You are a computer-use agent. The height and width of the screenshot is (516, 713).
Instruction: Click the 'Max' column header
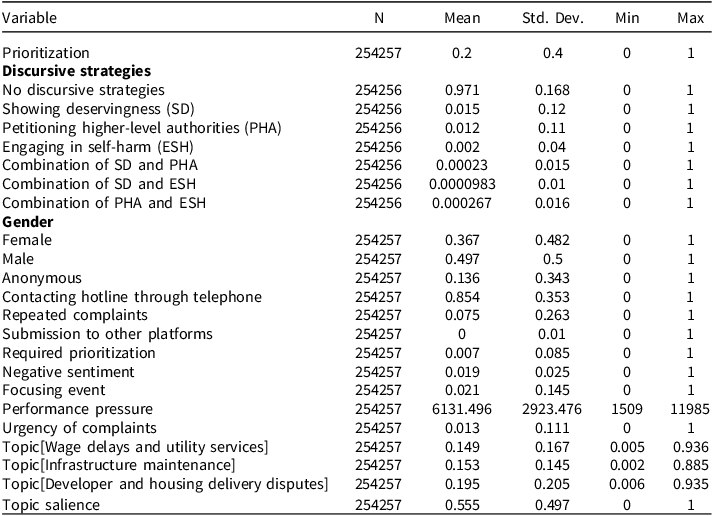point(691,18)
